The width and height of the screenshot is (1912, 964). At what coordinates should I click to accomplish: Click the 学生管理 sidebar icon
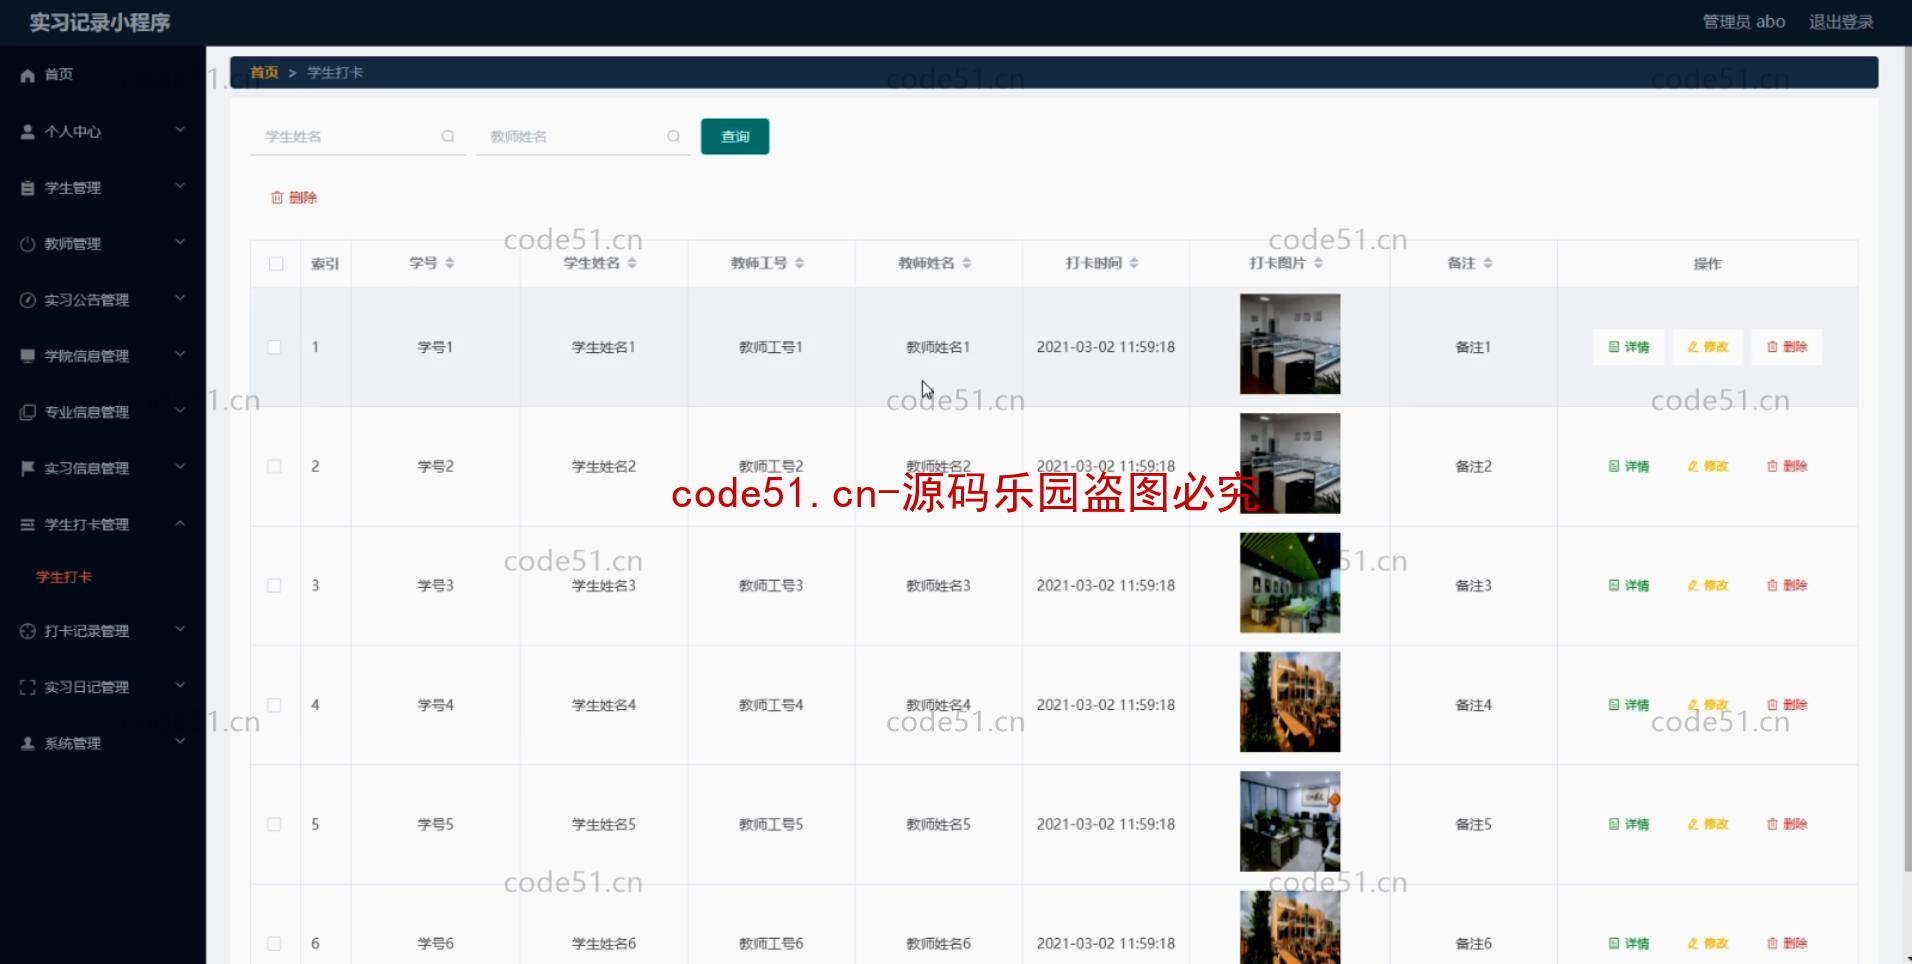click(28, 187)
